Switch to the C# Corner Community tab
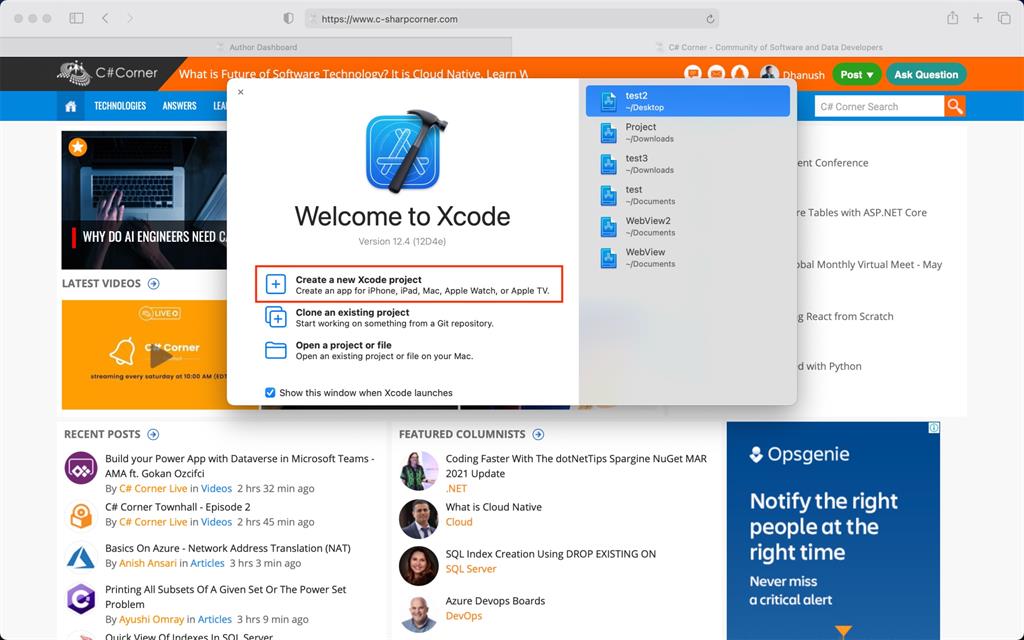Viewport: 1024px width, 640px height. [768, 47]
